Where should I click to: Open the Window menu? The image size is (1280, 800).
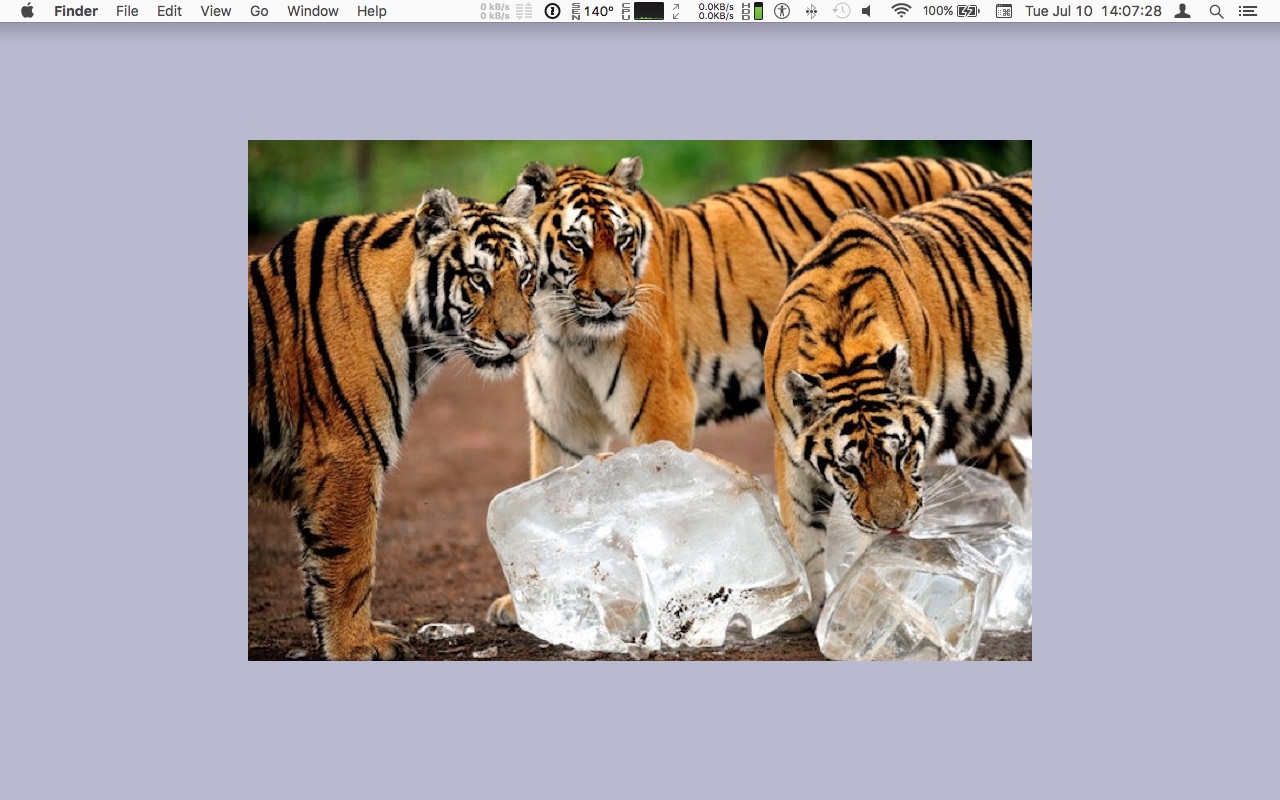312,11
